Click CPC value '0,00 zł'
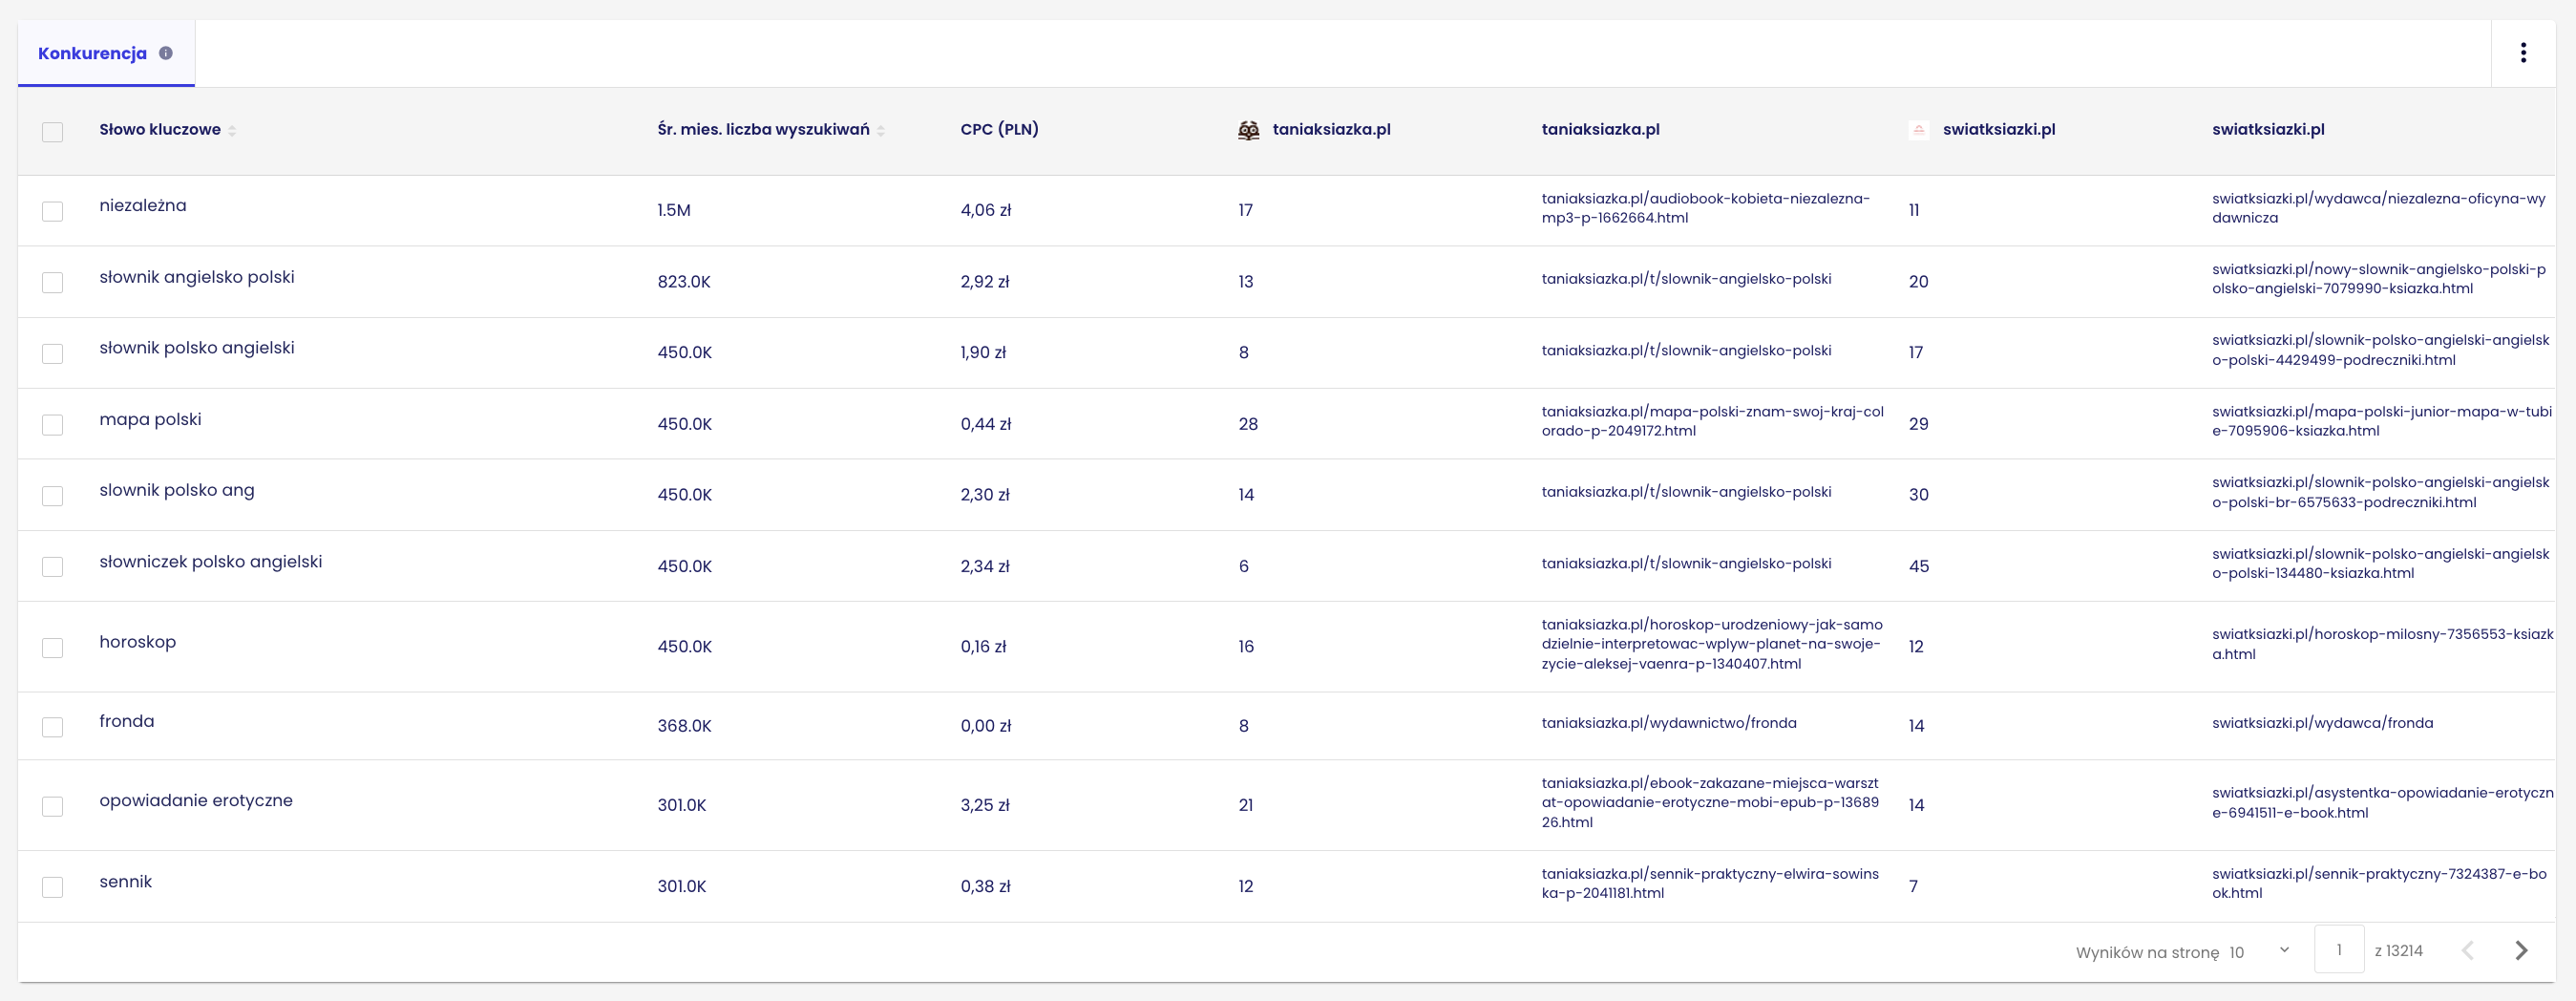Image resolution: width=2576 pixels, height=1001 pixels. pos(986,726)
